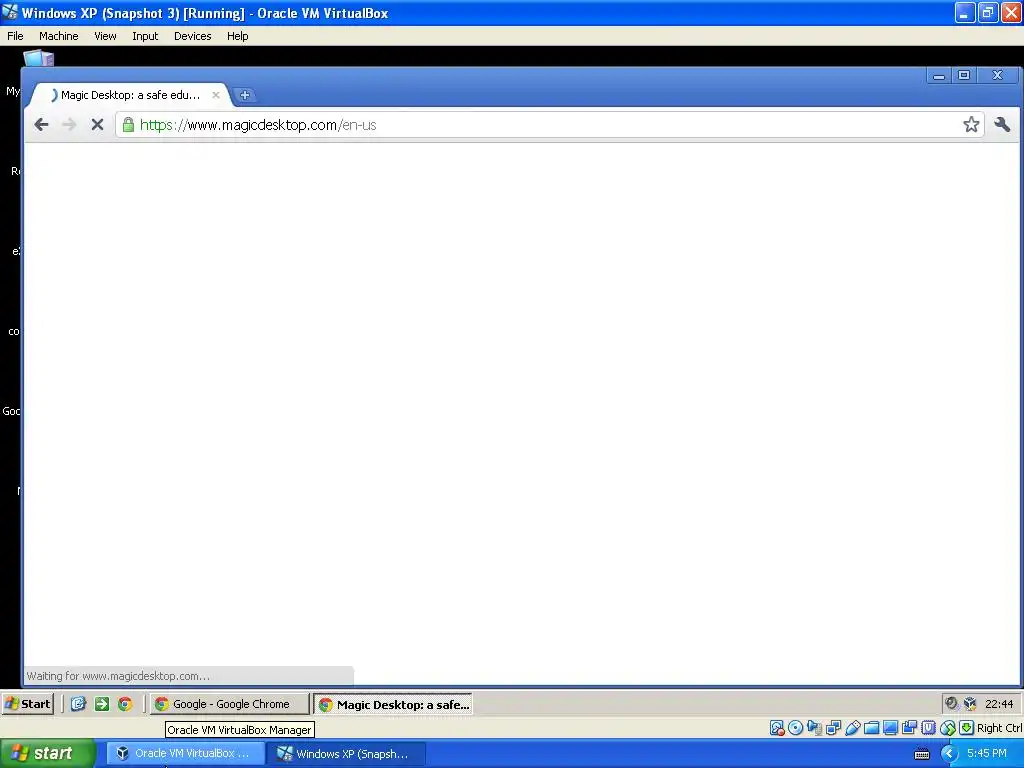The image size is (1024, 768).
Task: Click the host clock showing 5:45 PM
Action: click(987, 754)
